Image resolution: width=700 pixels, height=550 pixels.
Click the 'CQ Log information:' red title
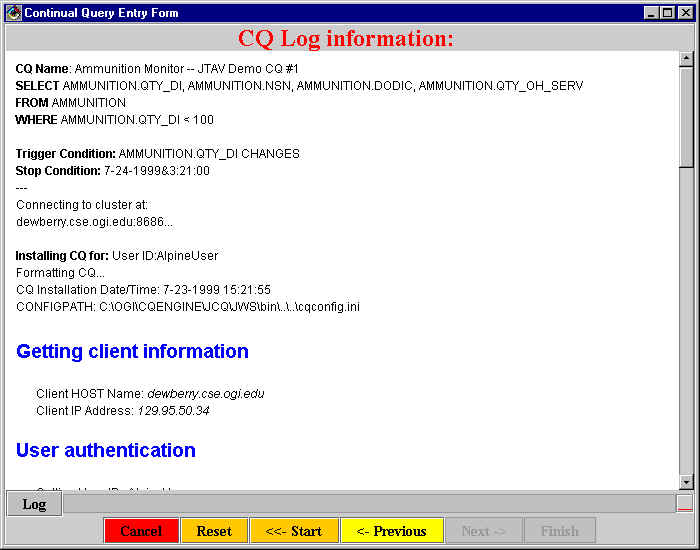click(x=345, y=39)
